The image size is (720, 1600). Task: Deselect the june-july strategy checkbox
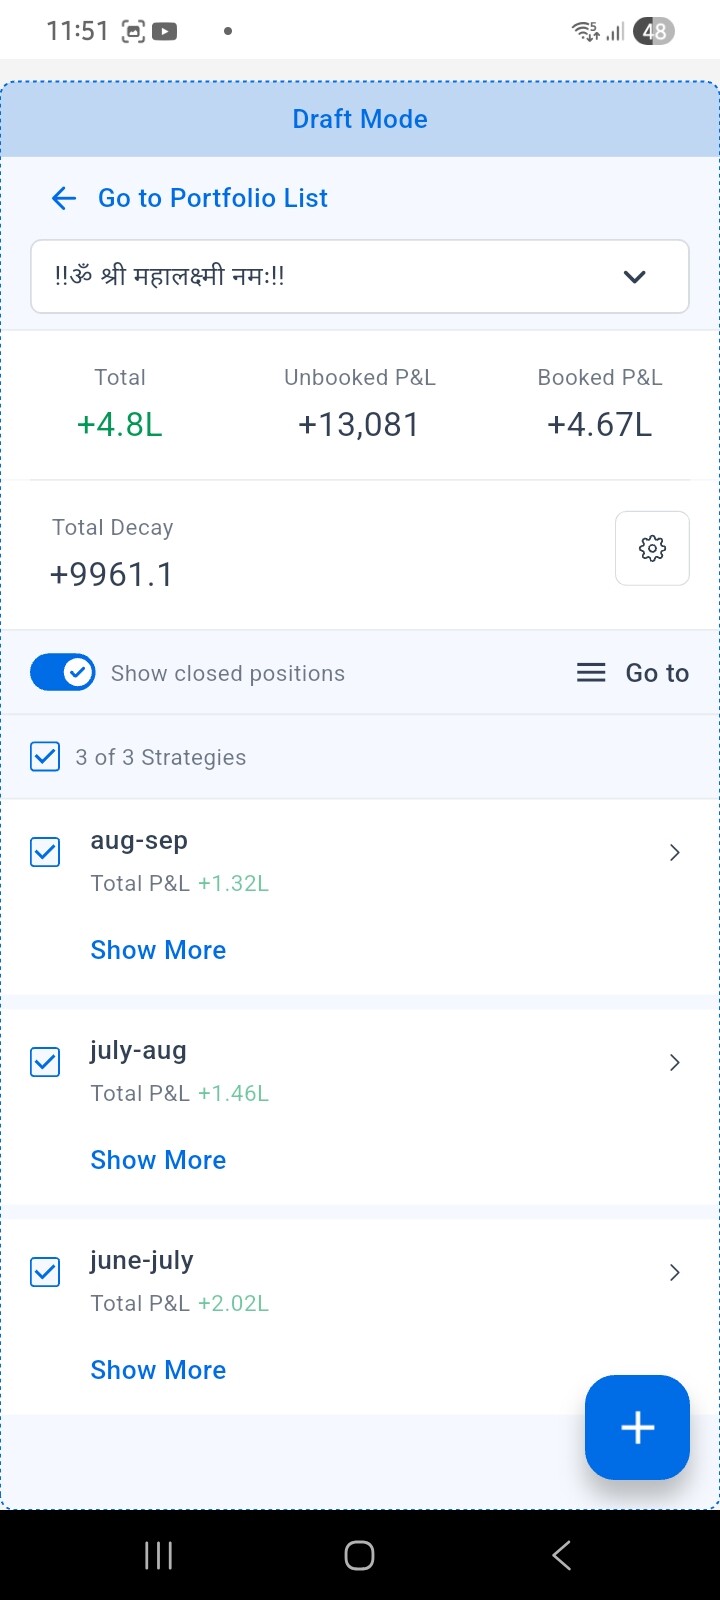click(x=45, y=1272)
